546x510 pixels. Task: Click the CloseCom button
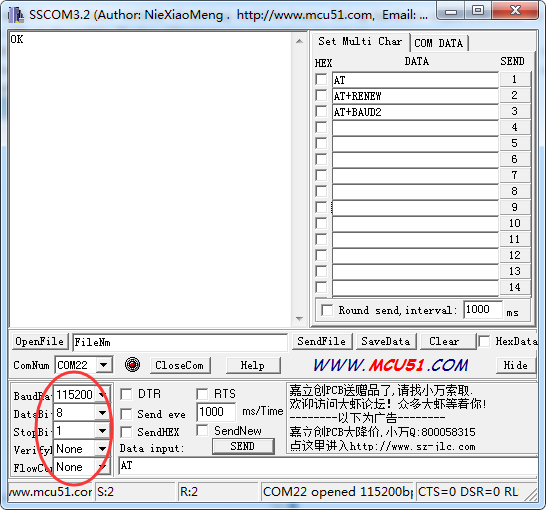coord(179,365)
